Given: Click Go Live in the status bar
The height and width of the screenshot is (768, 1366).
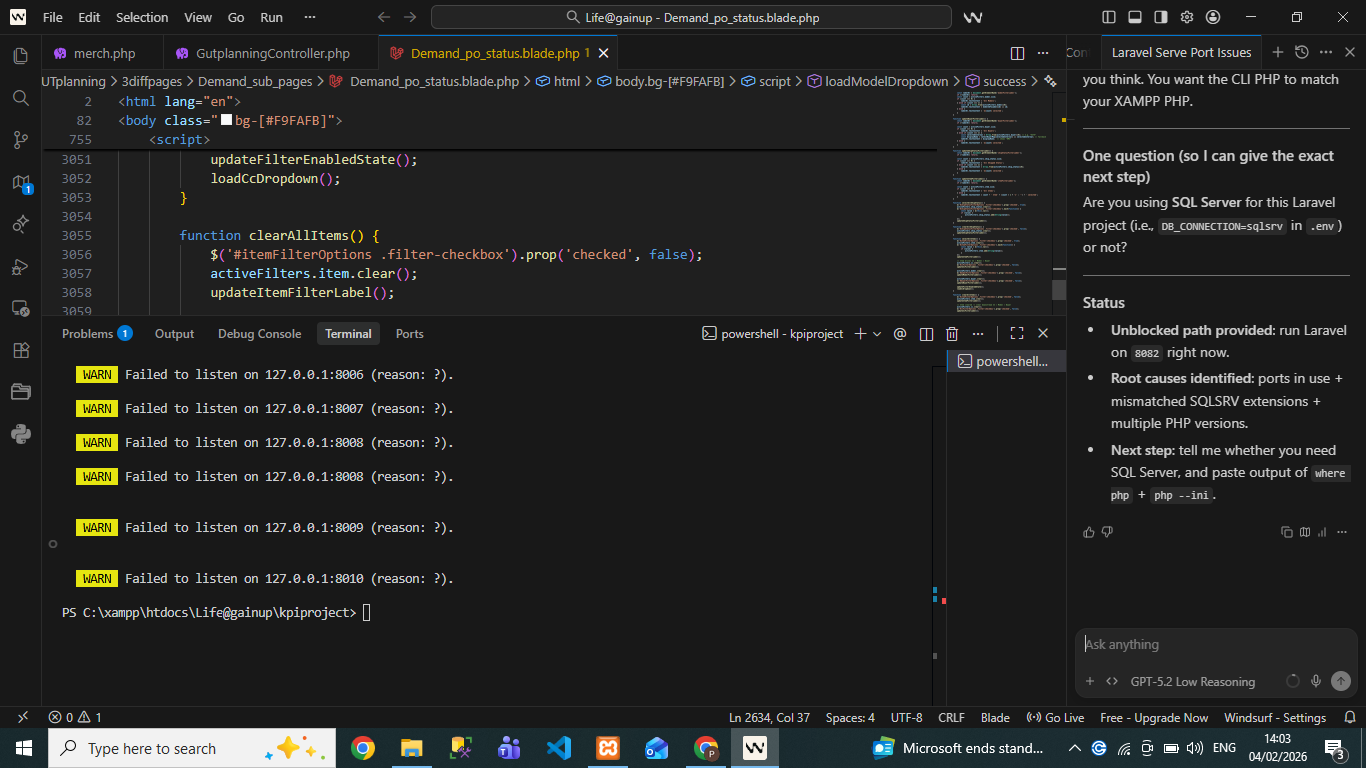Looking at the screenshot, I should 1055,718.
